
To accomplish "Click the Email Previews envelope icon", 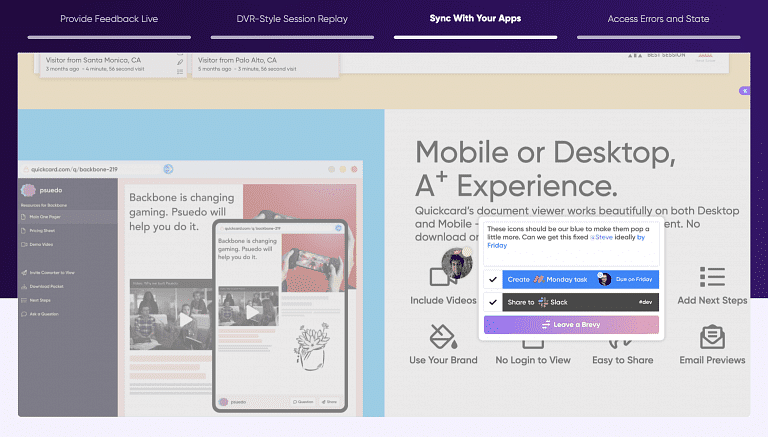I will click(x=712, y=337).
